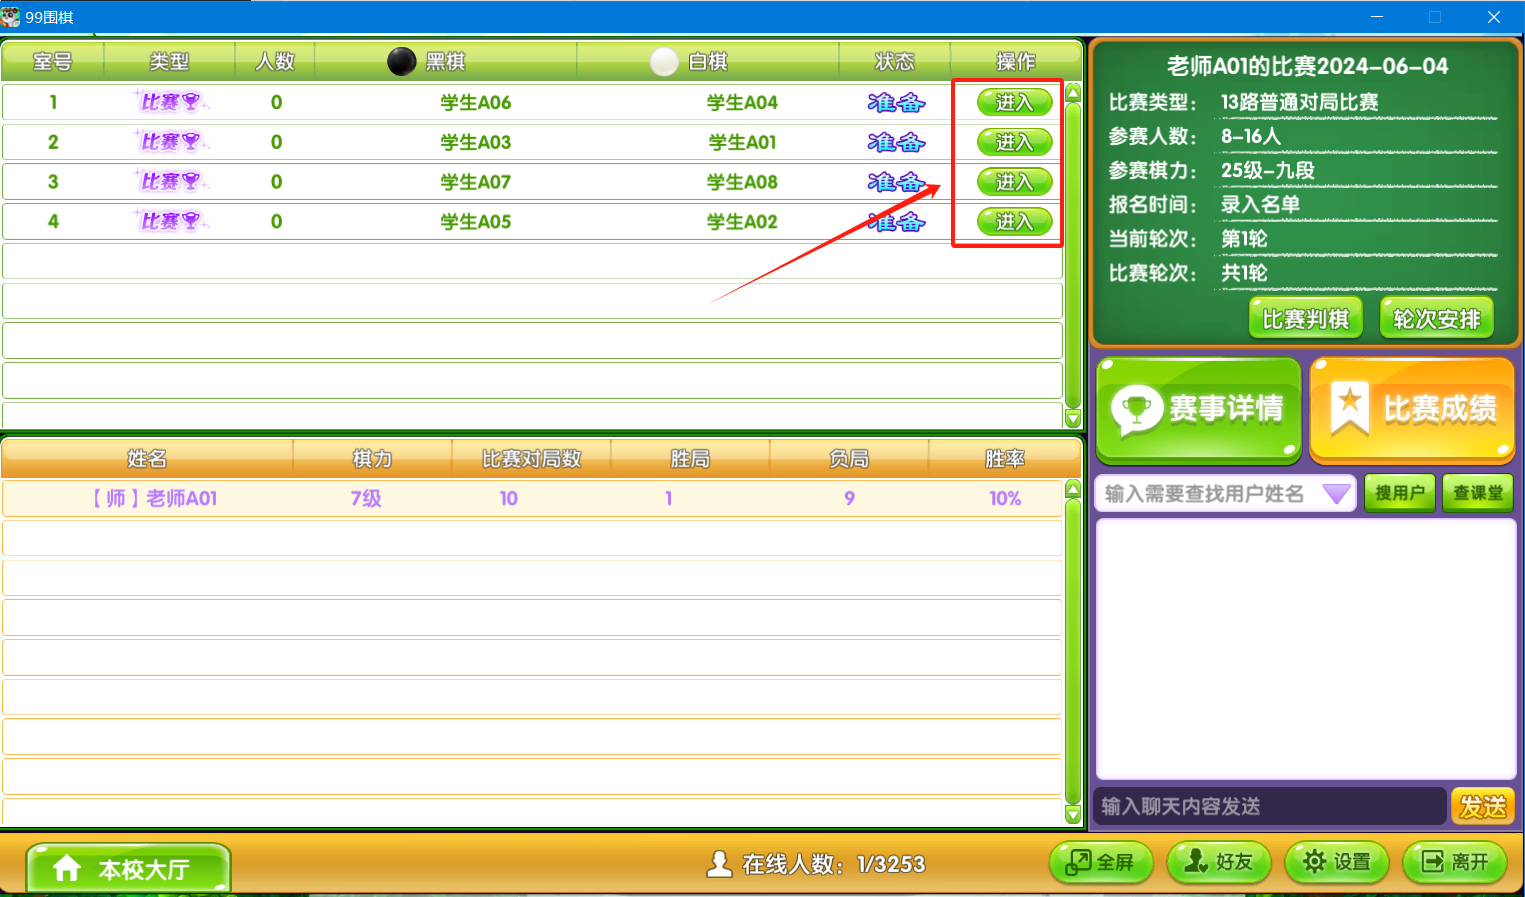Open 比赛成绩 results bookmark button
1525x897 pixels.
1412,409
